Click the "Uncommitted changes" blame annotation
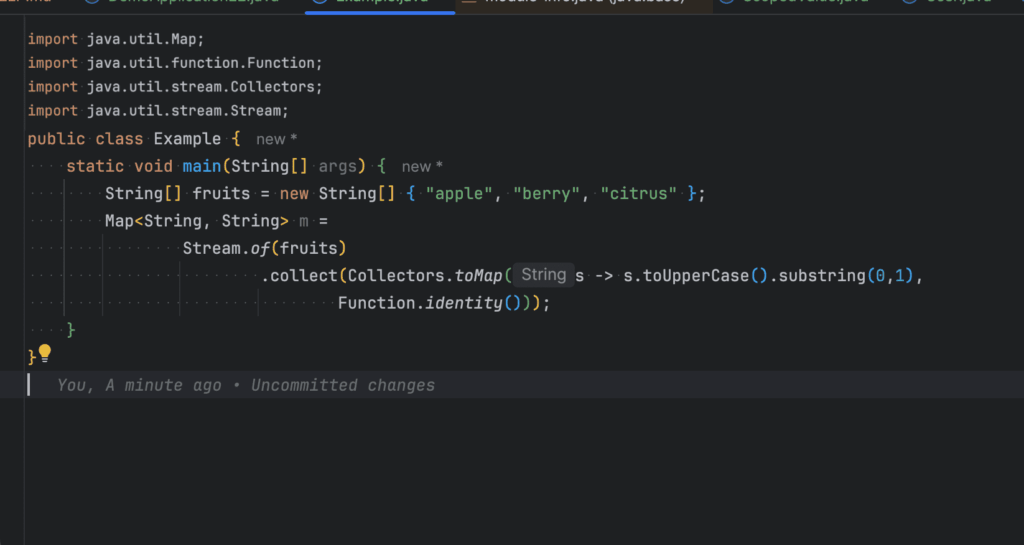The width and height of the screenshot is (1024, 545). (x=342, y=385)
